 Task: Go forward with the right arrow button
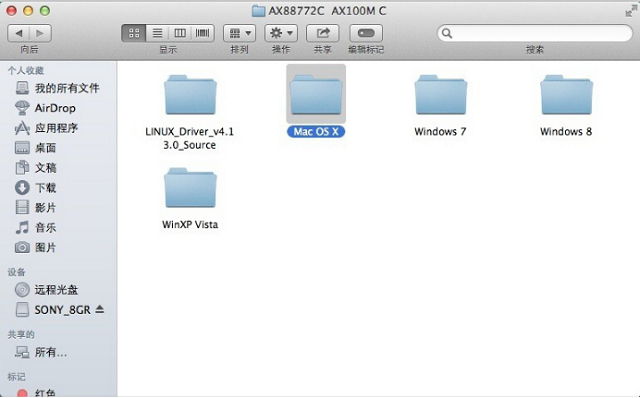point(40,33)
